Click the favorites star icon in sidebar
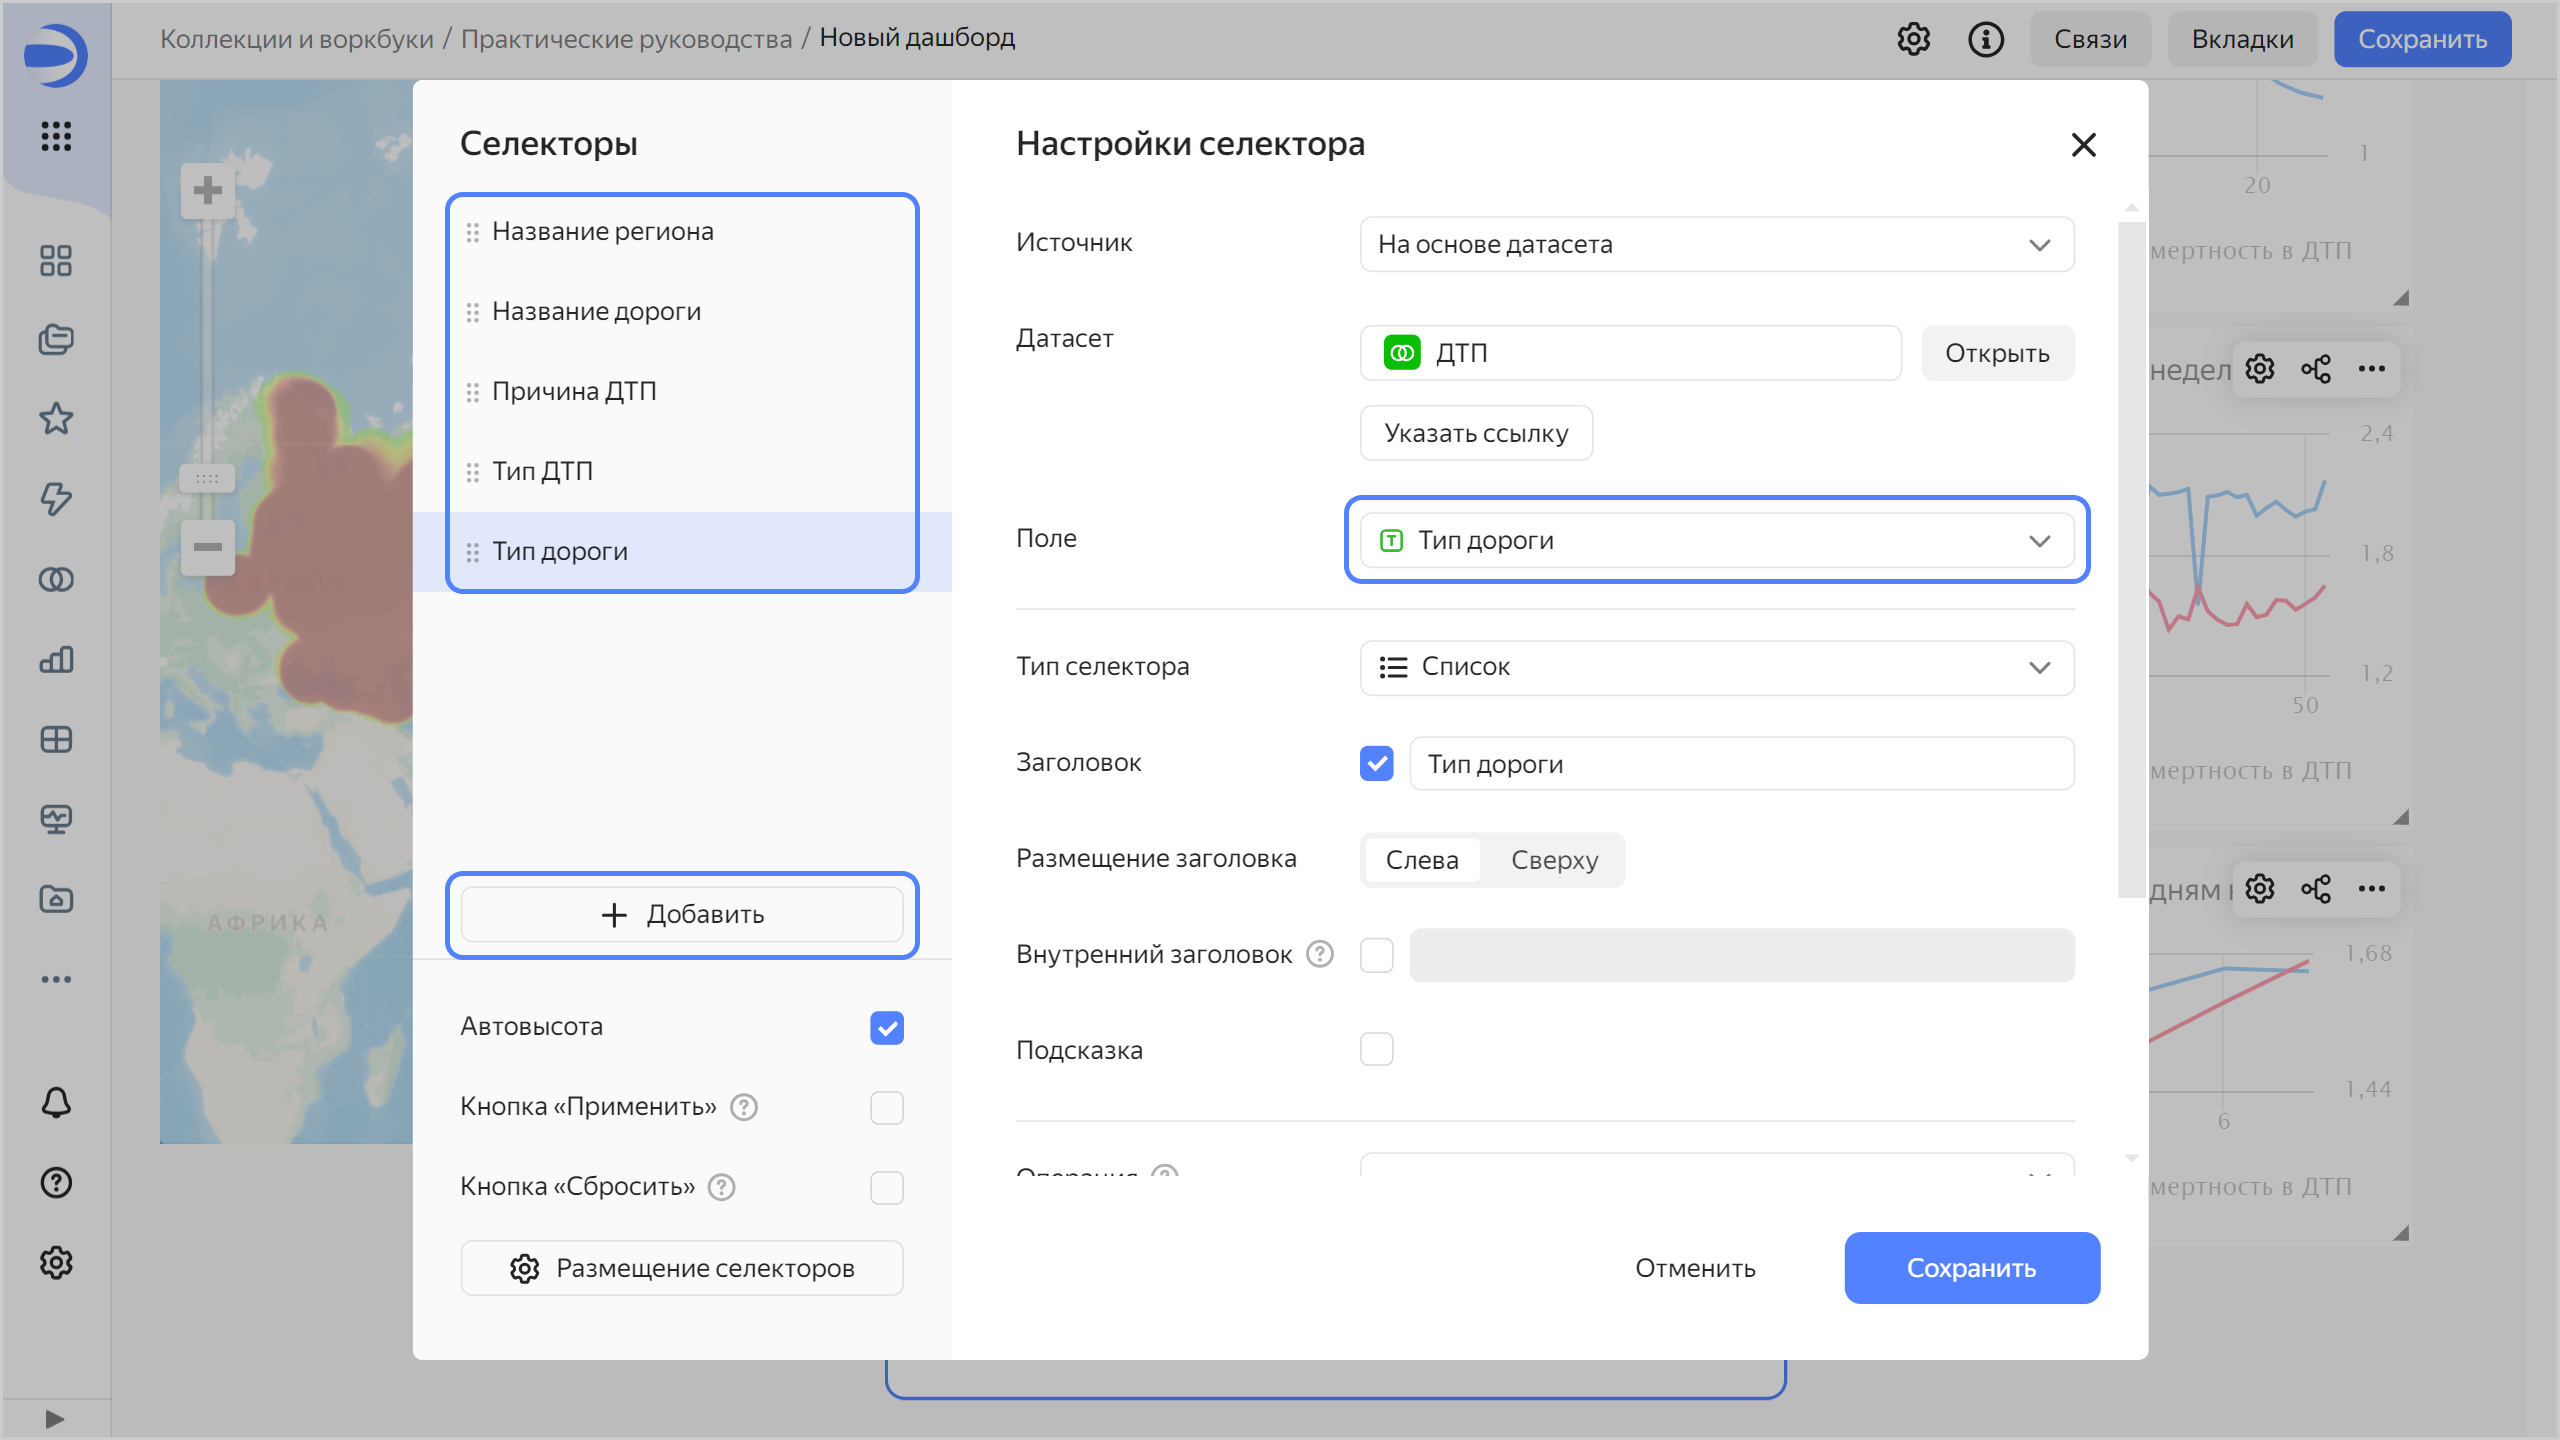 coord(56,419)
